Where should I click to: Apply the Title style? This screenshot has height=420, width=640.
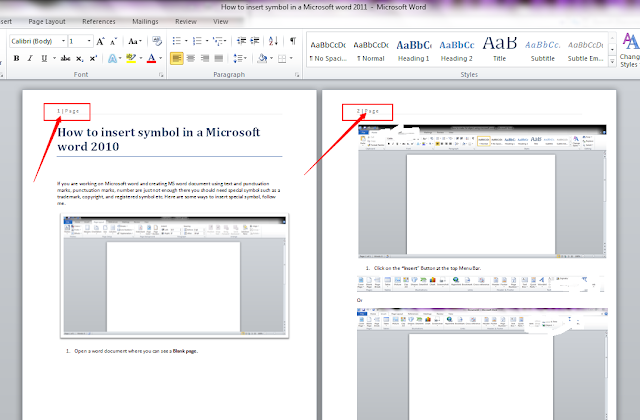click(x=500, y=50)
